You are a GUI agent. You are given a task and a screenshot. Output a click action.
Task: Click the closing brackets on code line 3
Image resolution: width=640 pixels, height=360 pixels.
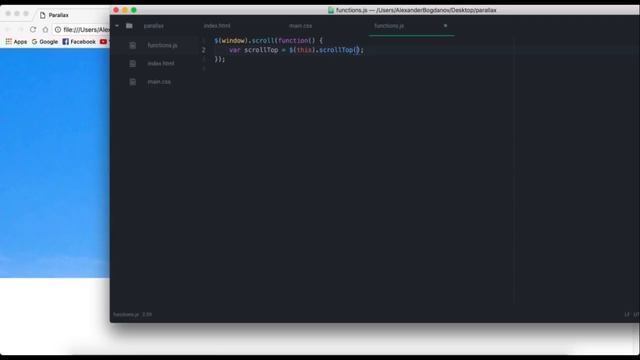[220, 59]
